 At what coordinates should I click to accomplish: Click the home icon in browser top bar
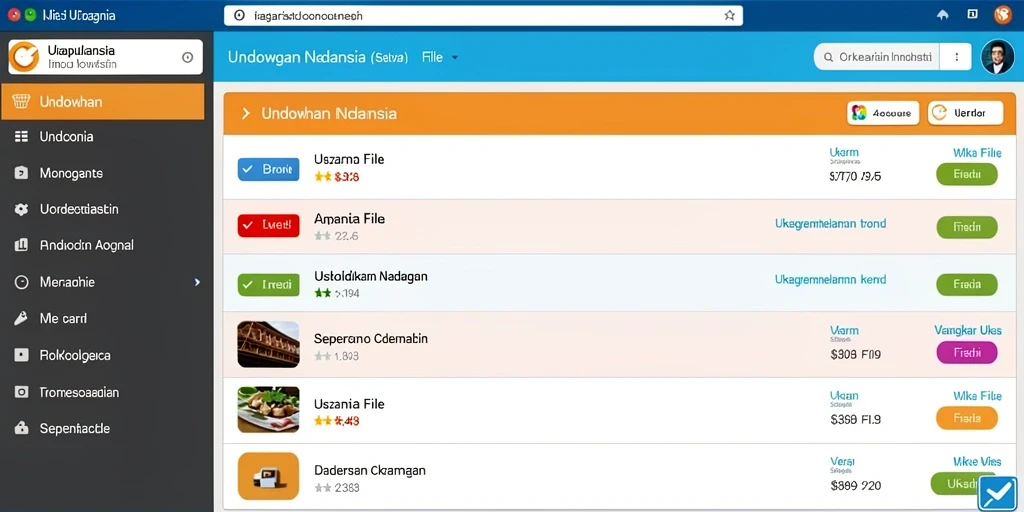click(942, 14)
